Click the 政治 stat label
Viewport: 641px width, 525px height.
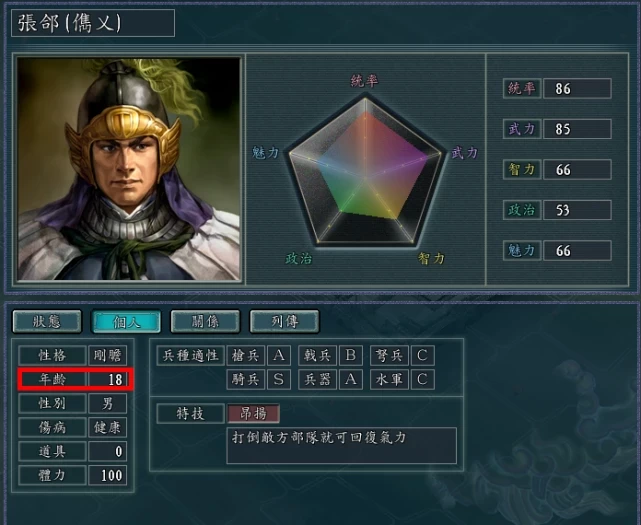pyautogui.click(x=522, y=210)
